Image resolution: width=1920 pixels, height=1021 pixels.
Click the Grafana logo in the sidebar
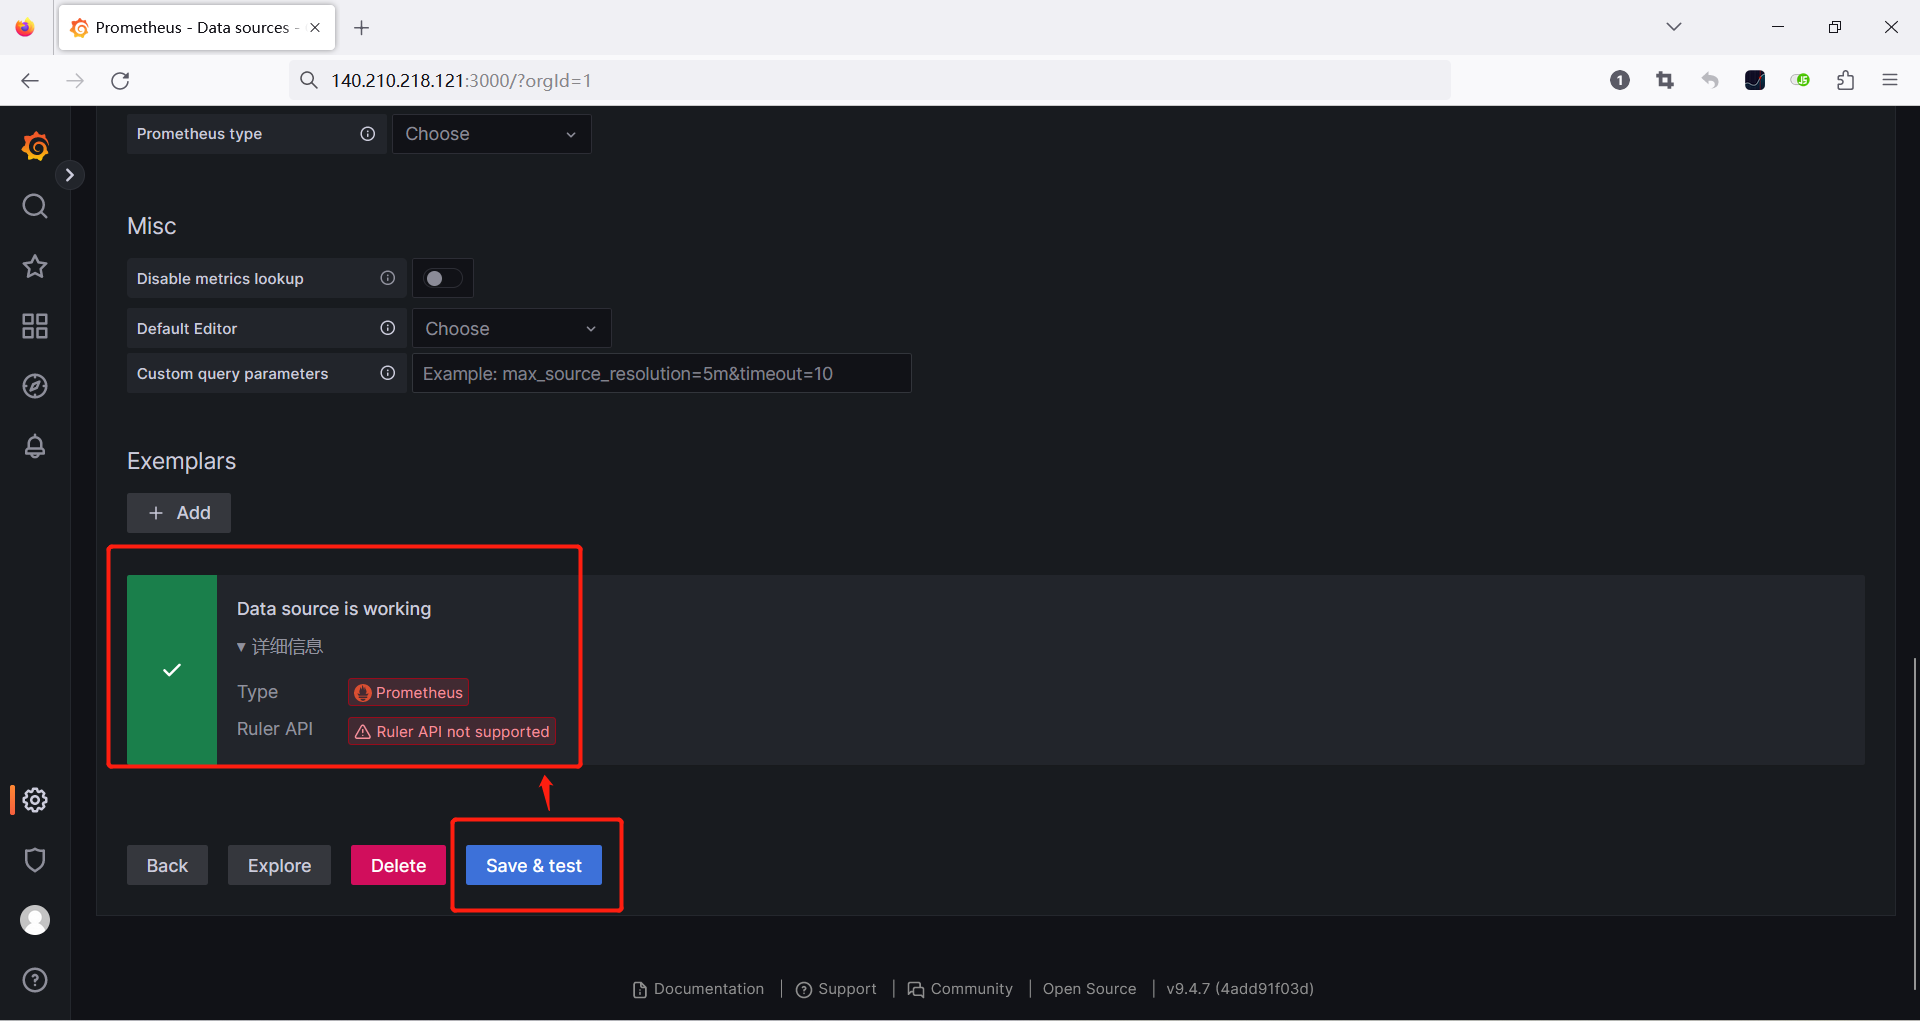(35, 147)
